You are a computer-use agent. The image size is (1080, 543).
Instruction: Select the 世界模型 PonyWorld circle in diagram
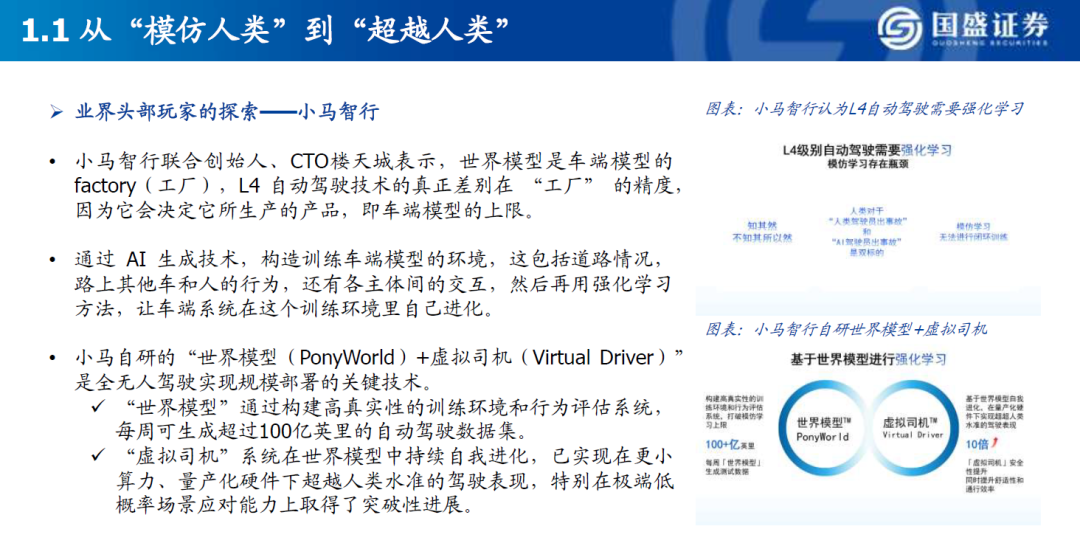pyautogui.click(x=822, y=429)
